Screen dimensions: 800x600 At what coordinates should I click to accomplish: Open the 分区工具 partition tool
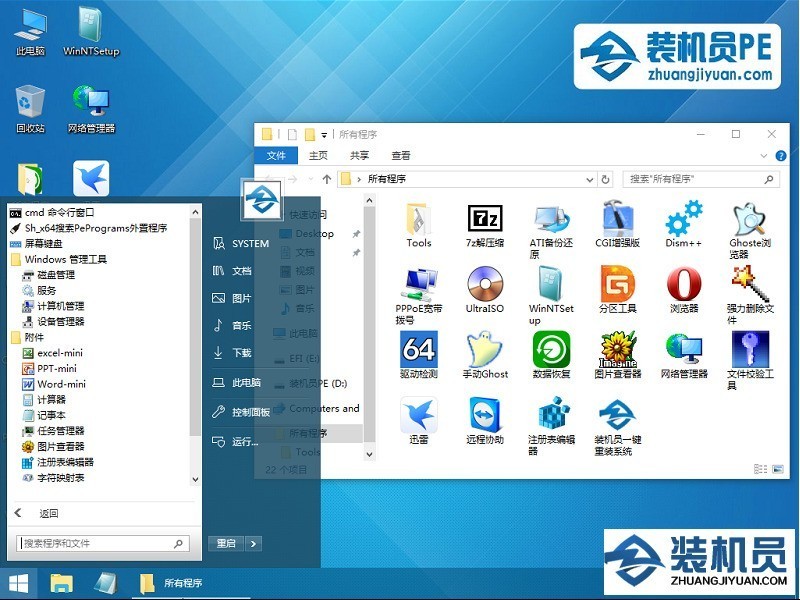[618, 290]
